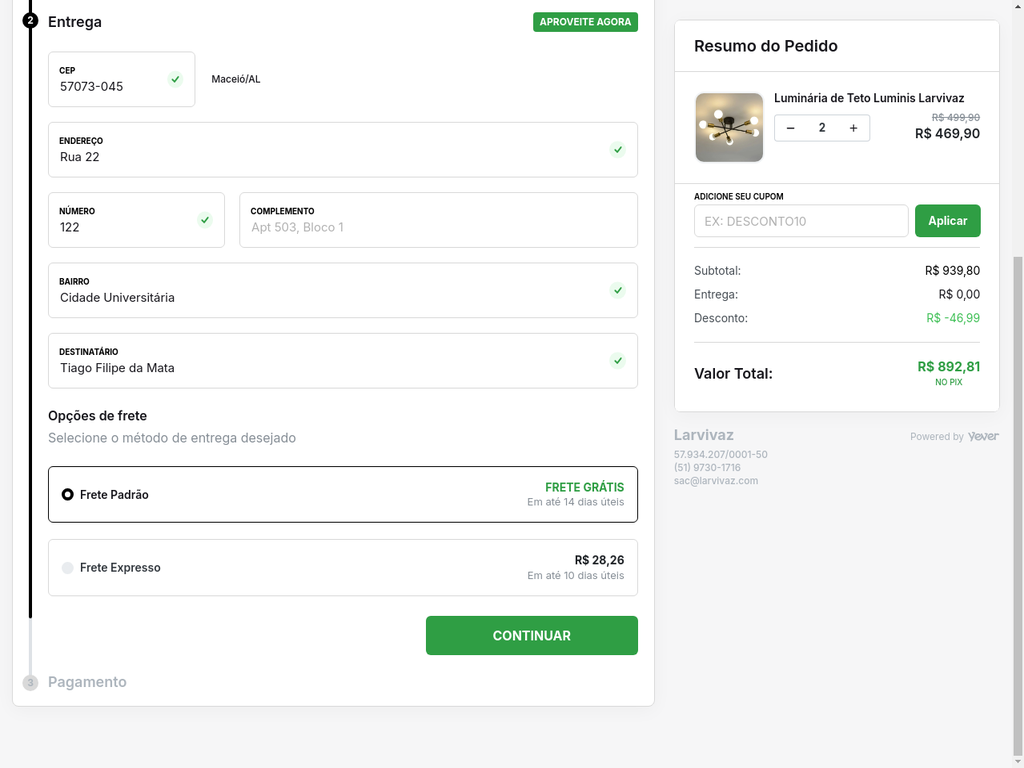Click the (51) 9730-1716 phone link
The height and width of the screenshot is (768, 1024).
coord(707,467)
